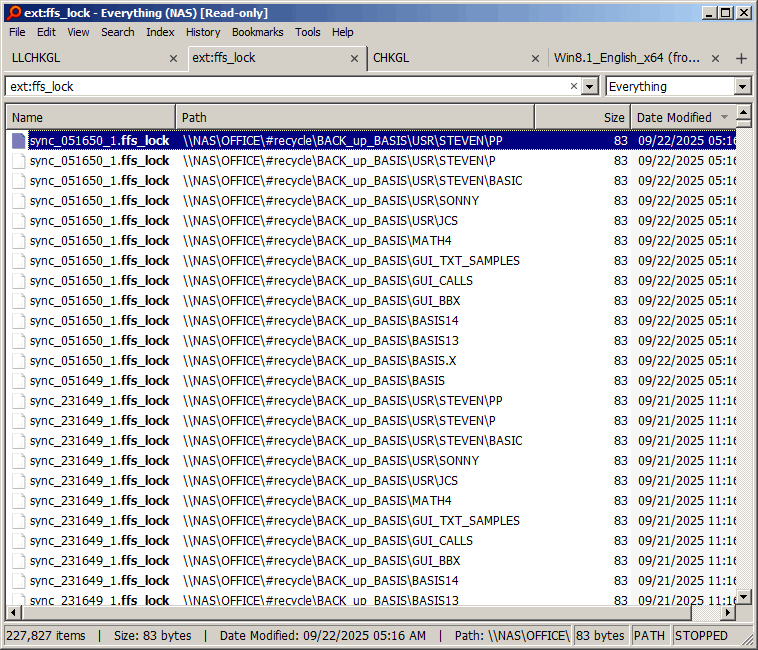This screenshot has width=758, height=650.
Task: Close the CHKGL tab
Action: (x=535, y=58)
